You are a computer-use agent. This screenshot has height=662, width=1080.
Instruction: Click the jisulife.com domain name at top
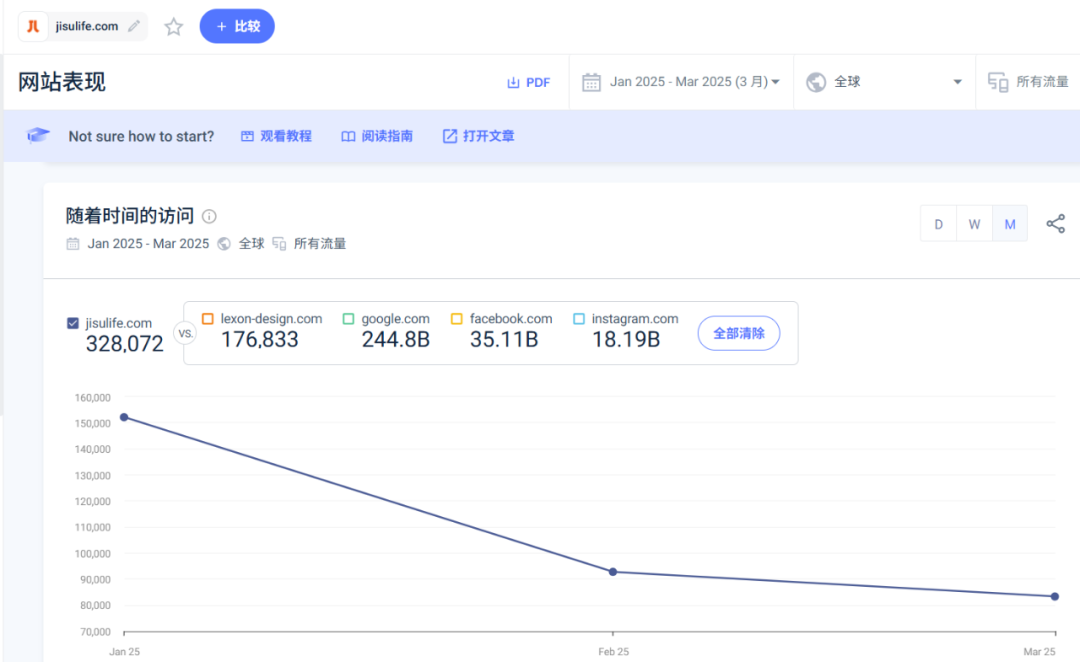[87, 26]
